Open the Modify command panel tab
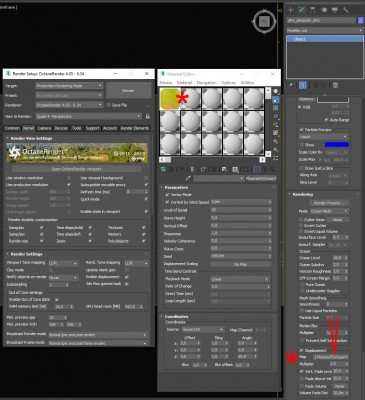The width and height of the screenshot is (365, 400). (301, 10)
